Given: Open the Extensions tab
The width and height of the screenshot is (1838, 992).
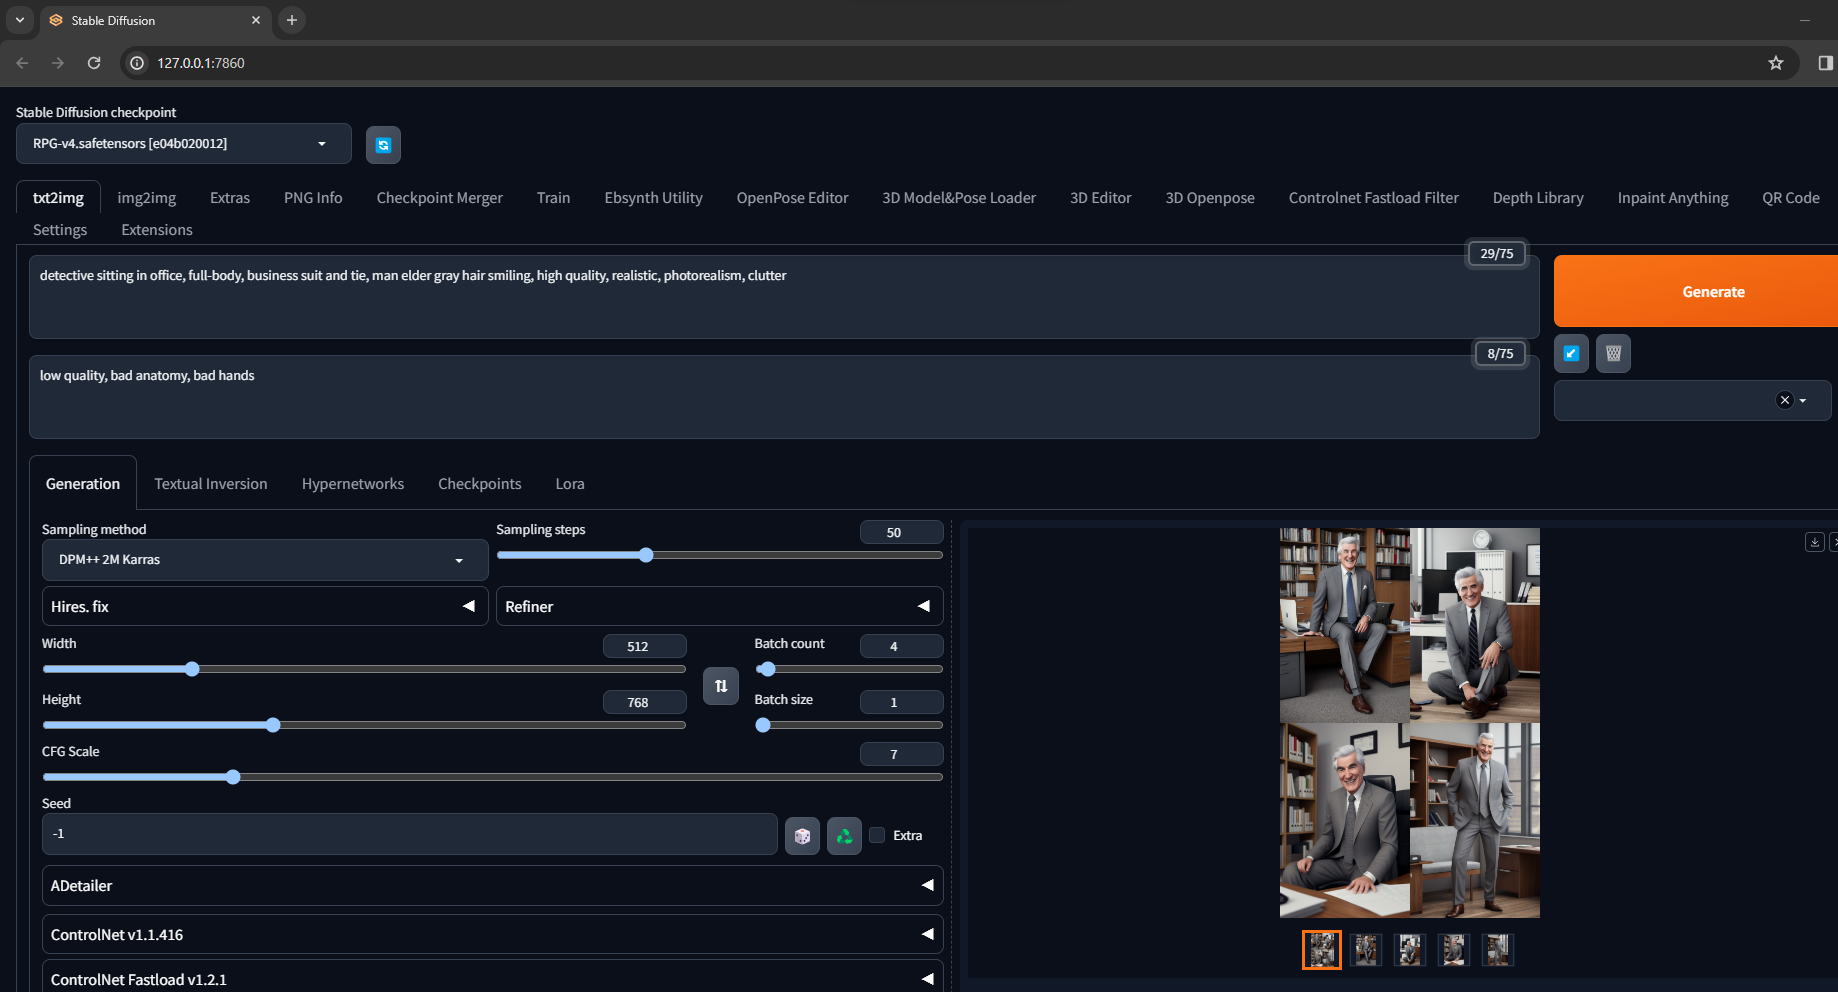Looking at the screenshot, I should pyautogui.click(x=157, y=230).
